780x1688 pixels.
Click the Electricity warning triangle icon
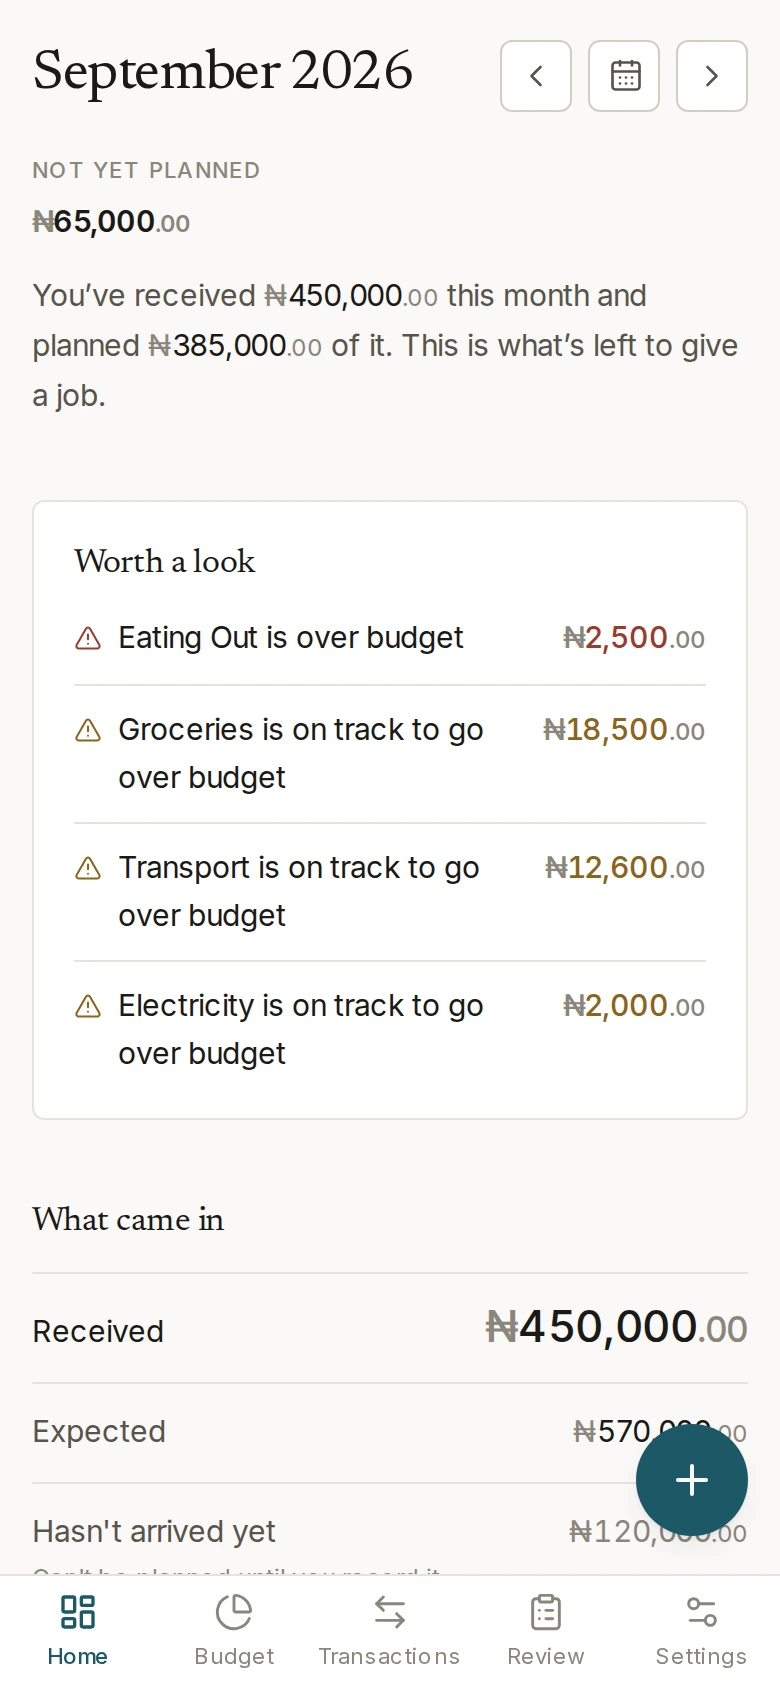tap(88, 1006)
